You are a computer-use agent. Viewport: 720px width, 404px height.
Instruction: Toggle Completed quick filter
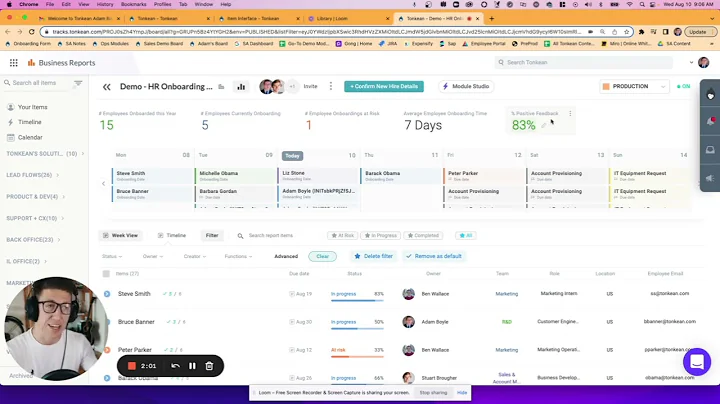coord(423,236)
